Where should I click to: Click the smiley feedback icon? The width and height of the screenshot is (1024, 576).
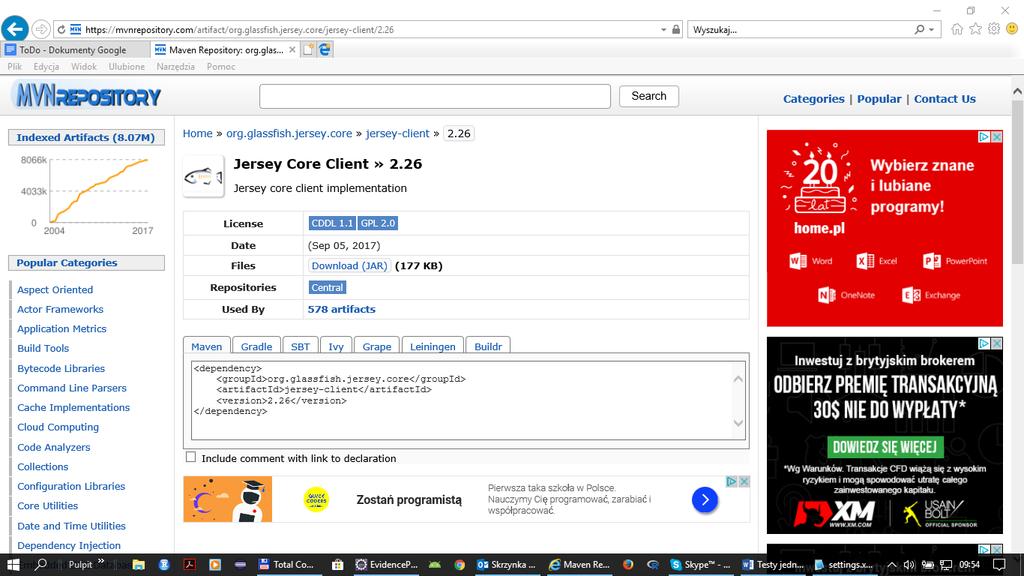click(1012, 29)
